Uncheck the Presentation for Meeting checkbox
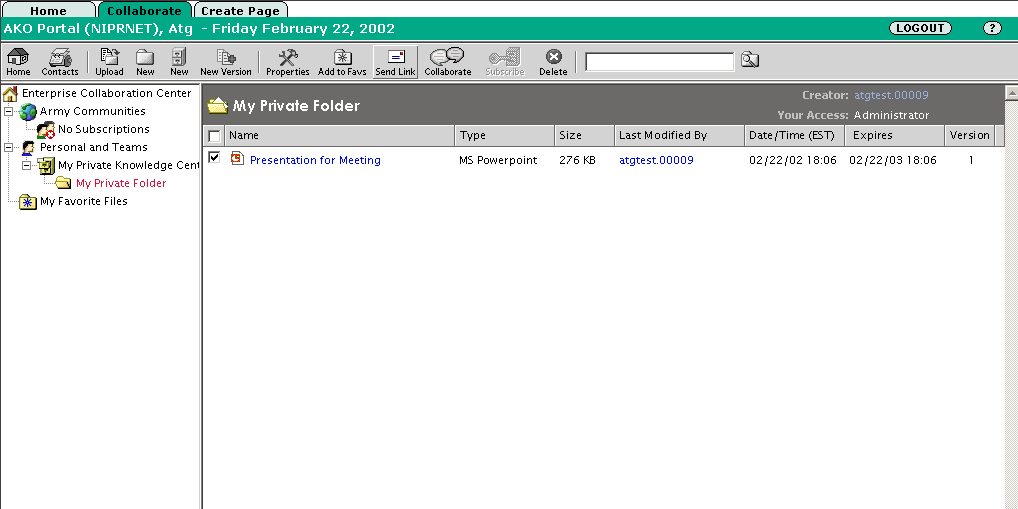This screenshot has width=1018, height=509. pyautogui.click(x=214, y=158)
